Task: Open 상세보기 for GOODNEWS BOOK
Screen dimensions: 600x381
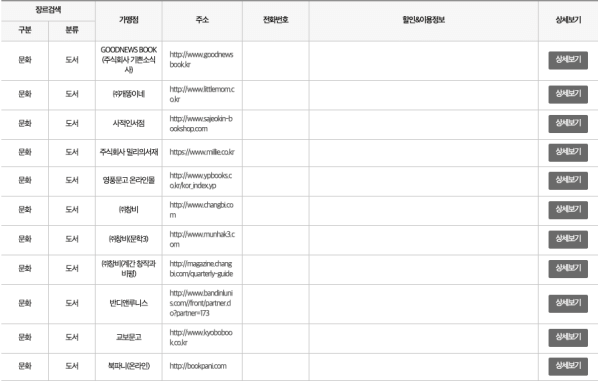Action: (x=568, y=60)
